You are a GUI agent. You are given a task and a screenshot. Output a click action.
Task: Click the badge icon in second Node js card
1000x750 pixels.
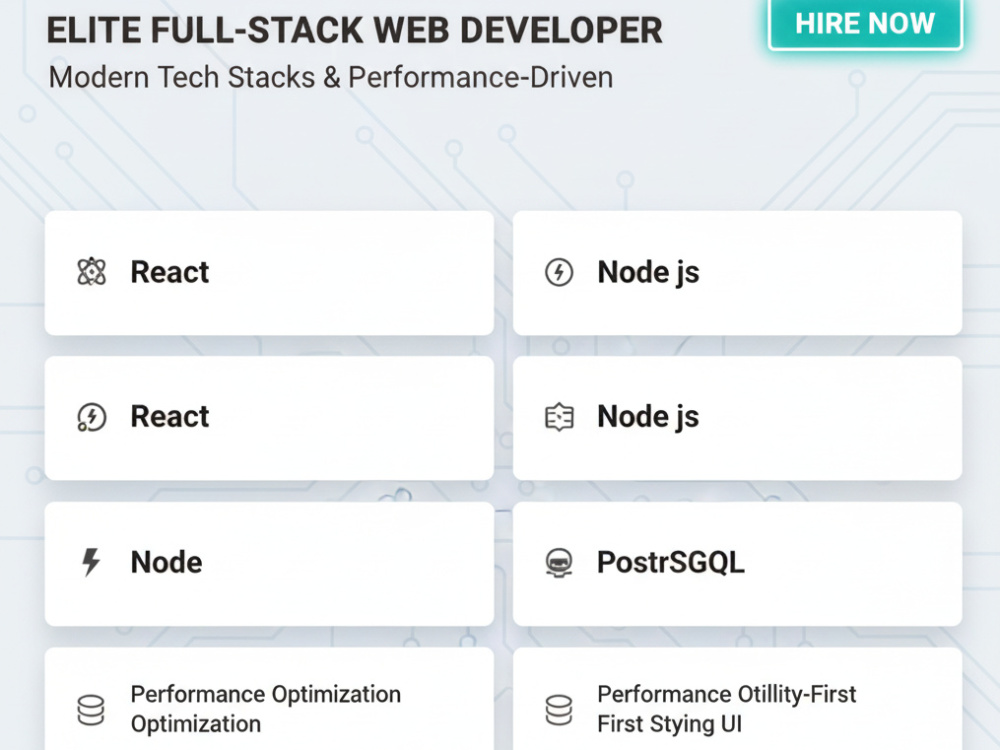559,417
